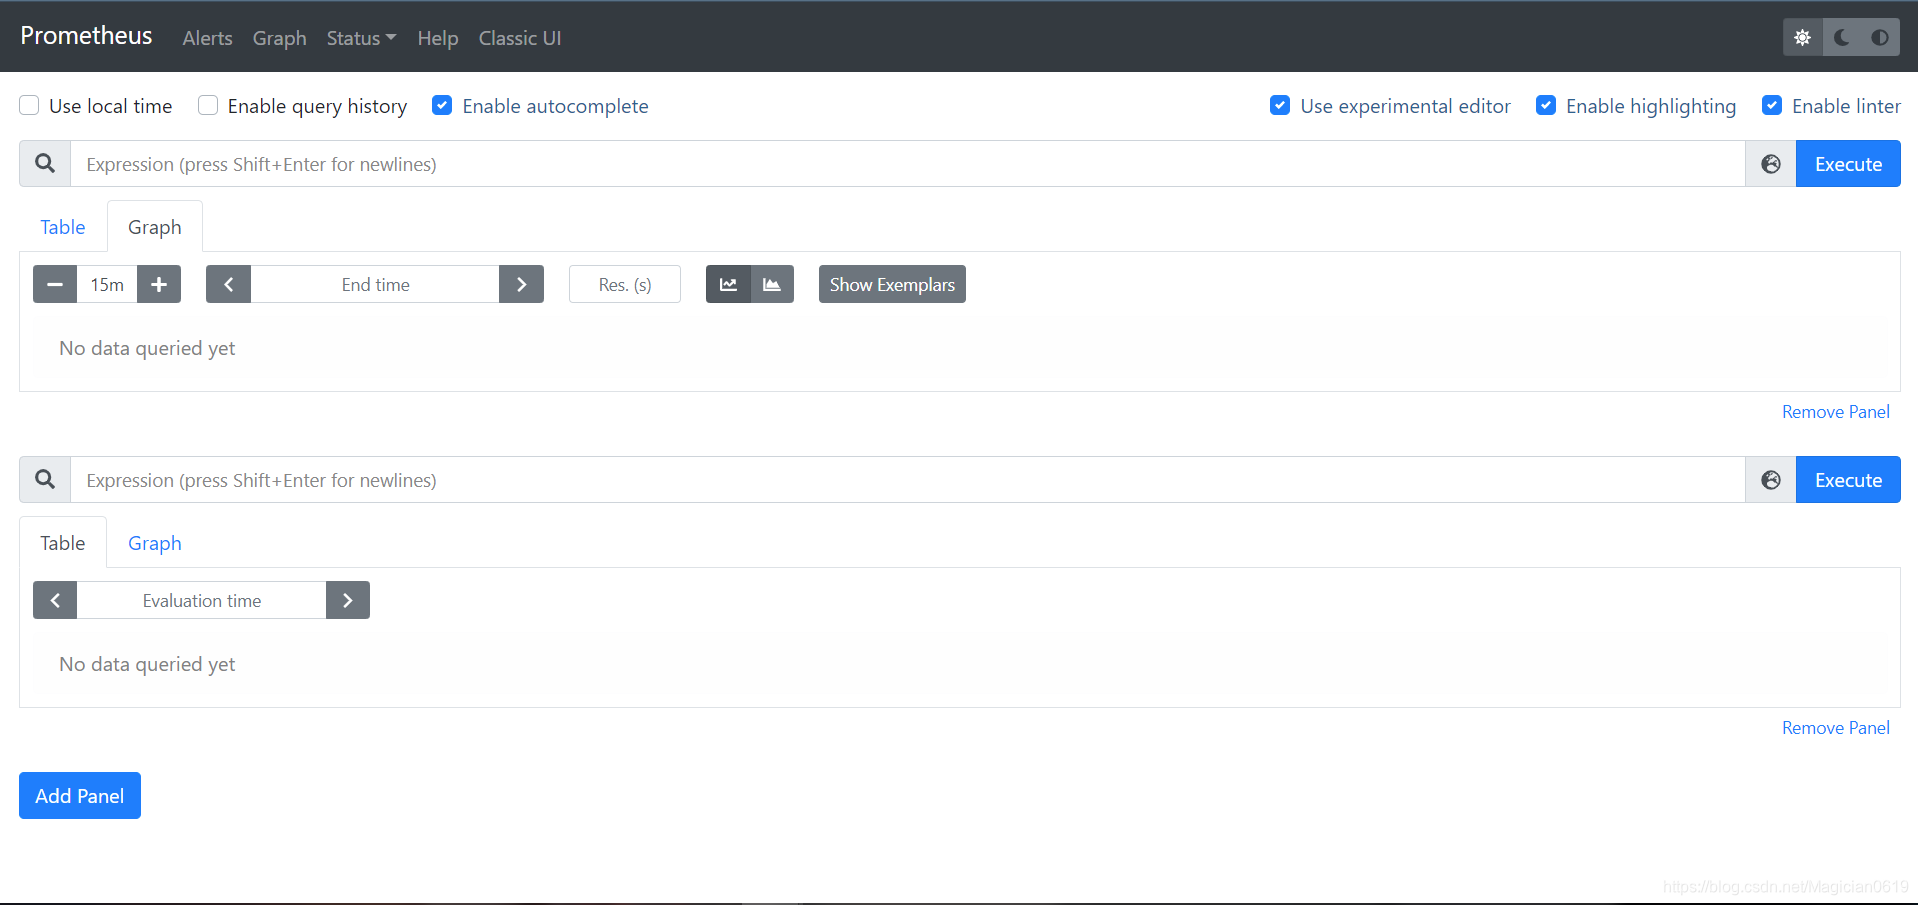1918x905 pixels.
Task: Open the Alerts page
Action: click(207, 38)
